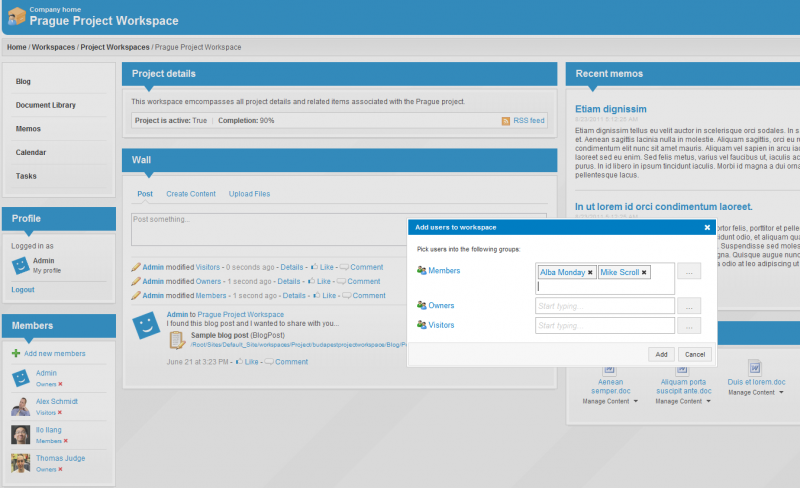Click Details link on Visitors wall entry
Image resolution: width=800 pixels, height=488 pixels.
(292, 267)
